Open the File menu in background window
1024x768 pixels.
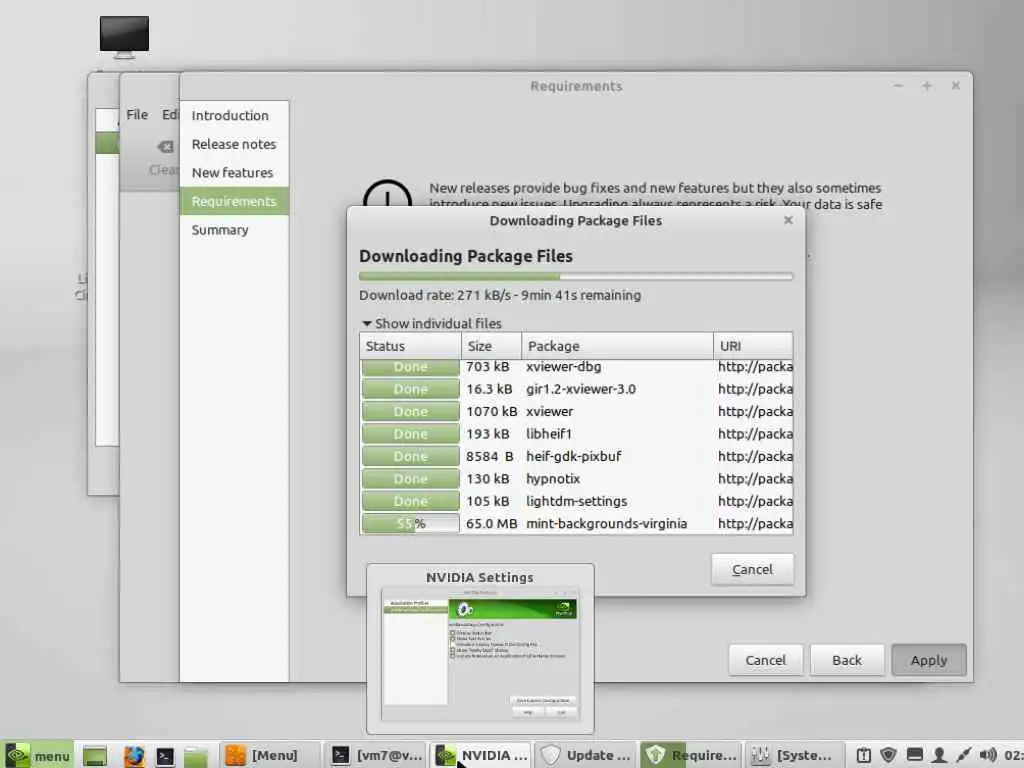point(137,114)
